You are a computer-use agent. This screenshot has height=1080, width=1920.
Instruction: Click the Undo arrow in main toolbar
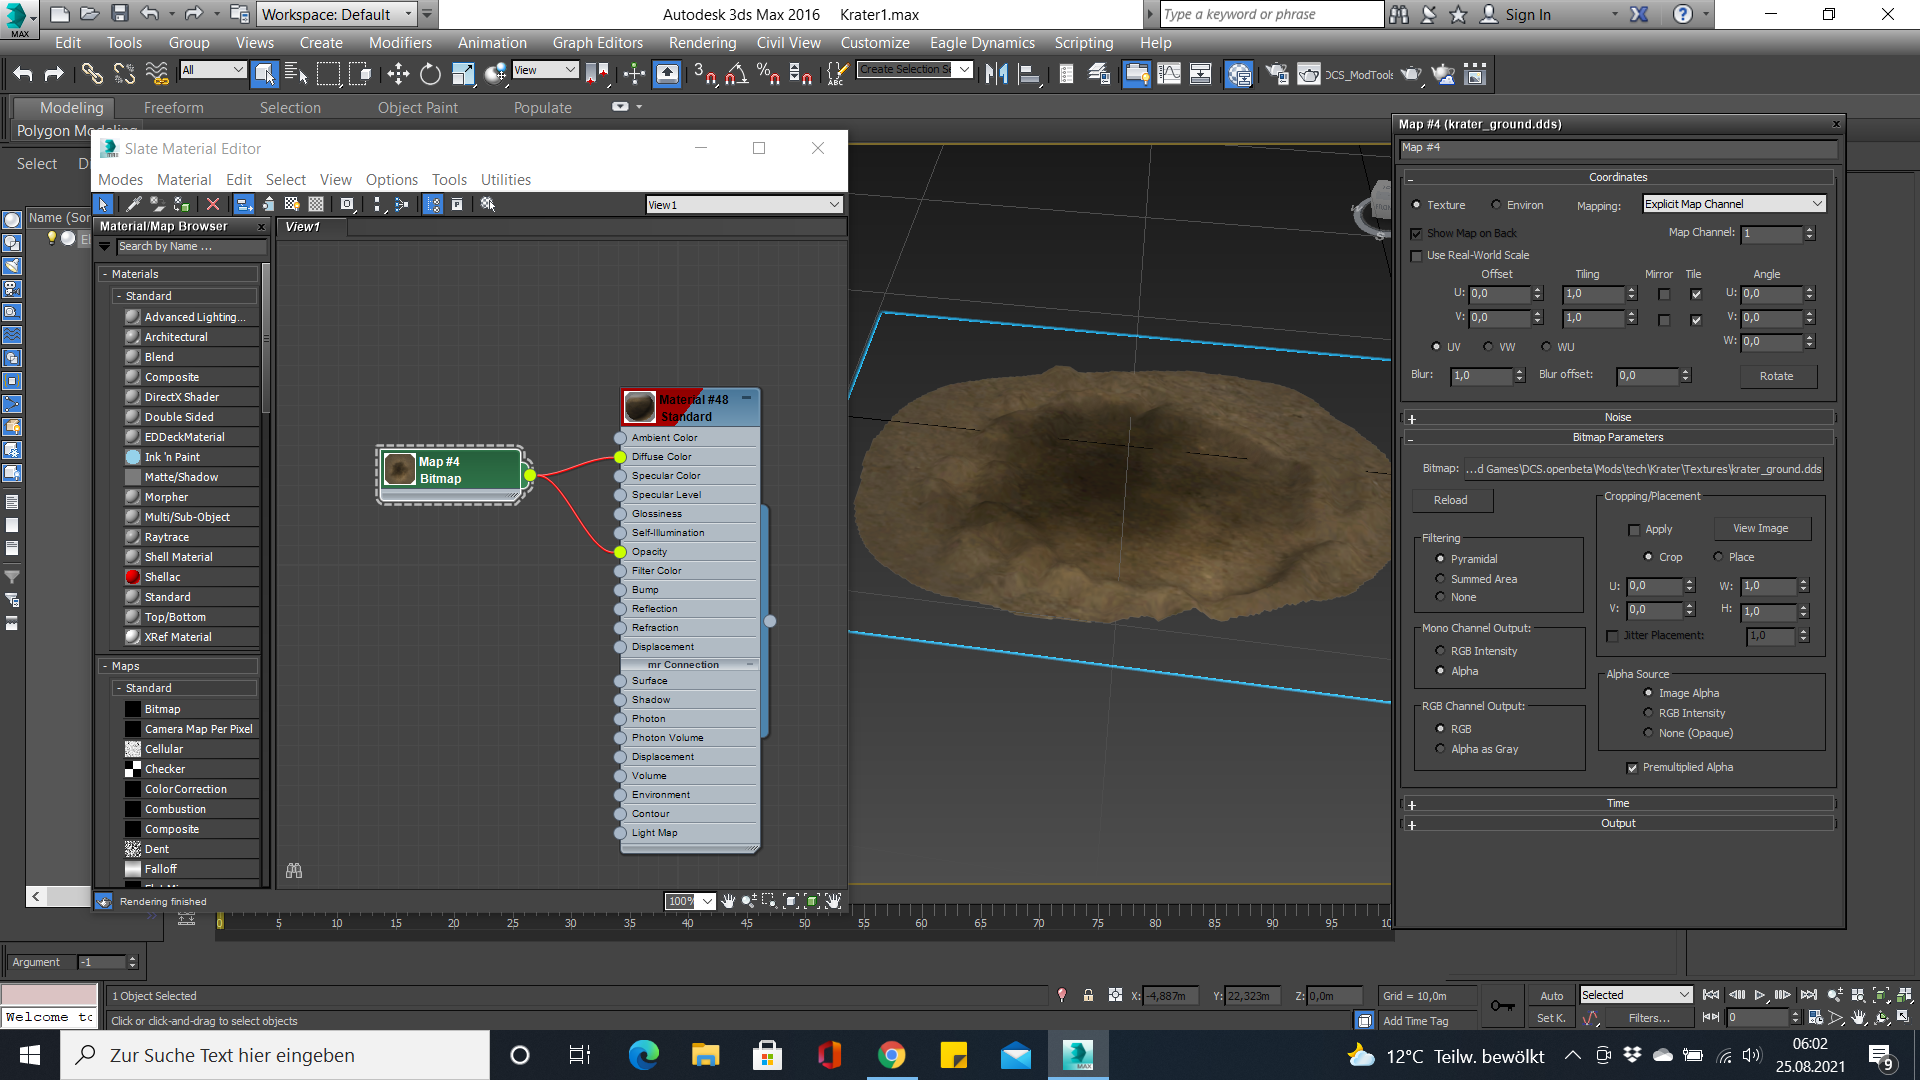coord(22,74)
